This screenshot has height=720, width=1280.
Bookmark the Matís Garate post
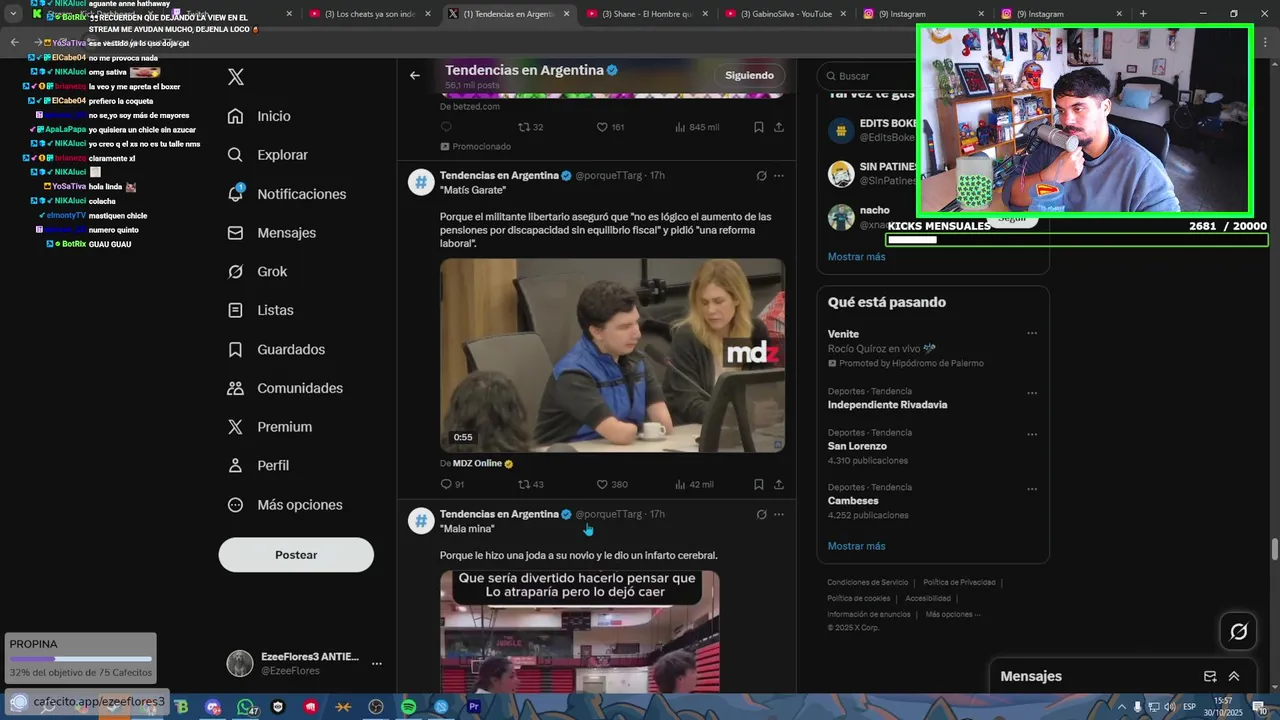pos(759,485)
